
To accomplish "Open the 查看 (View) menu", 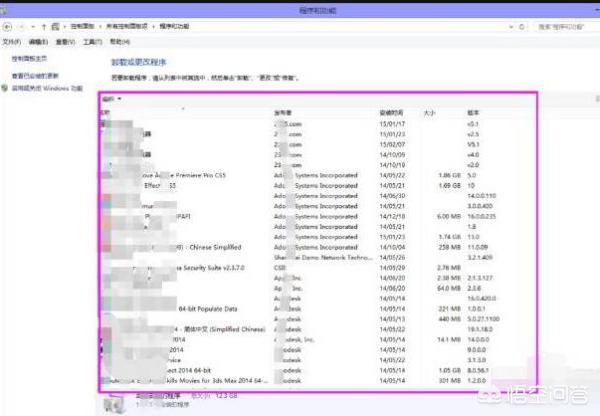I will pos(65,43).
